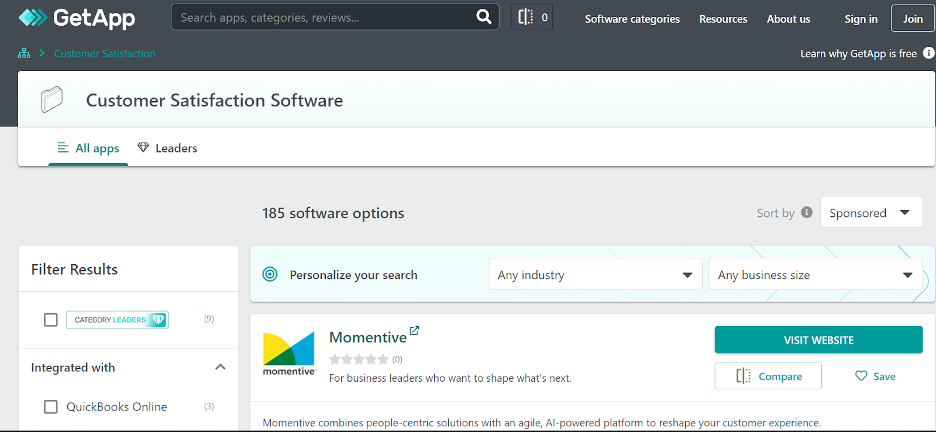Open the compare counter icon in header
Screen dimensions: 936x432
coord(532,17)
